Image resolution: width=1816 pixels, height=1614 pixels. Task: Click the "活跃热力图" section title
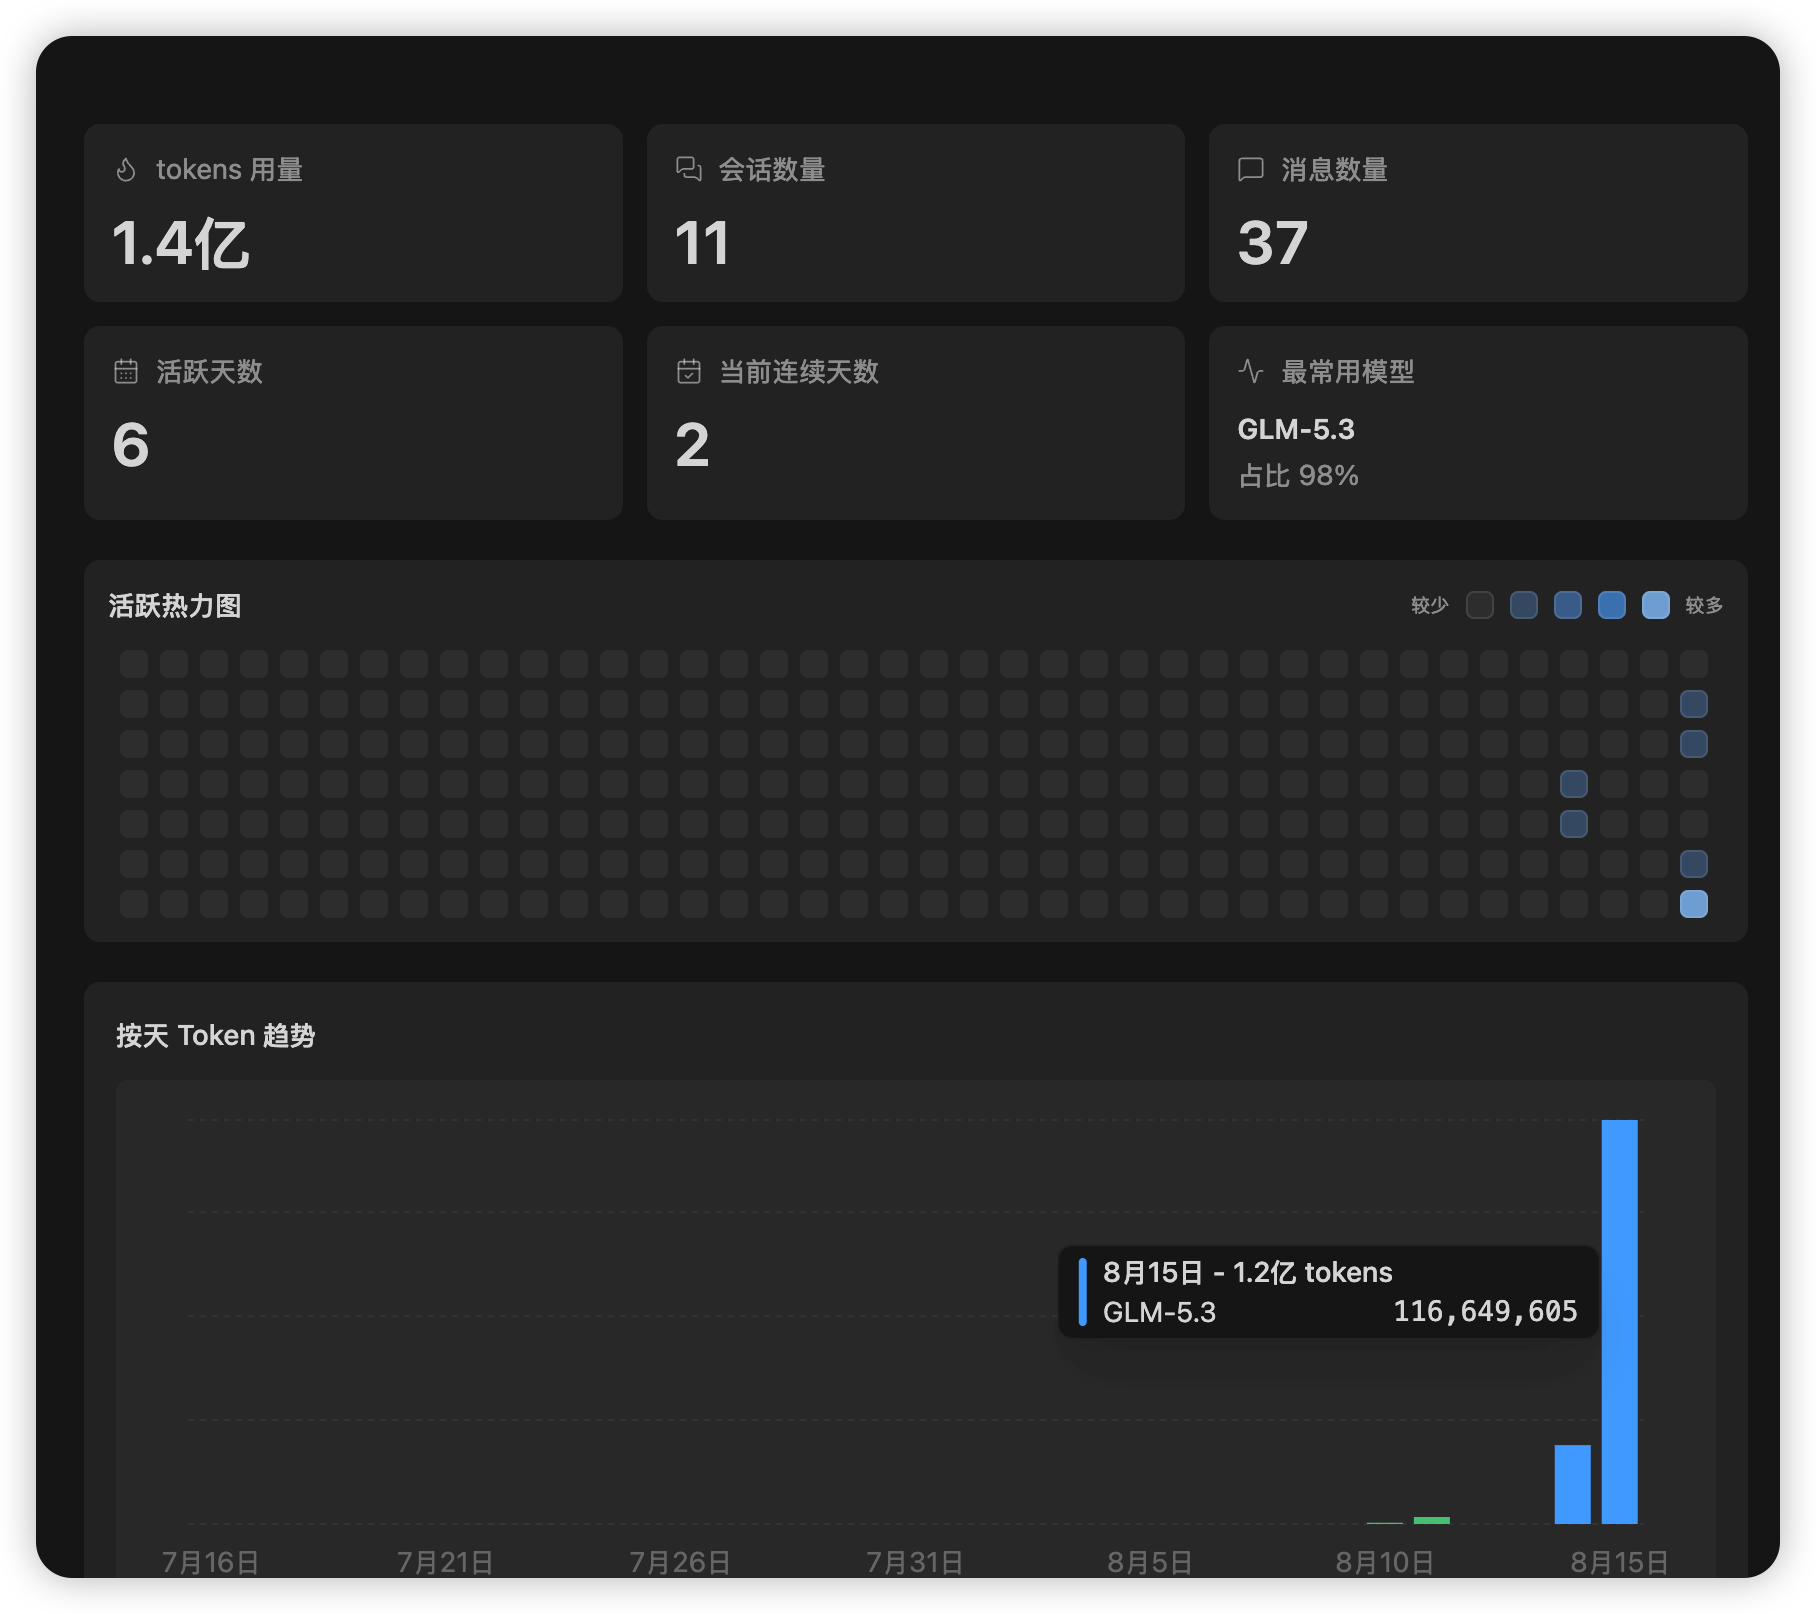[175, 606]
